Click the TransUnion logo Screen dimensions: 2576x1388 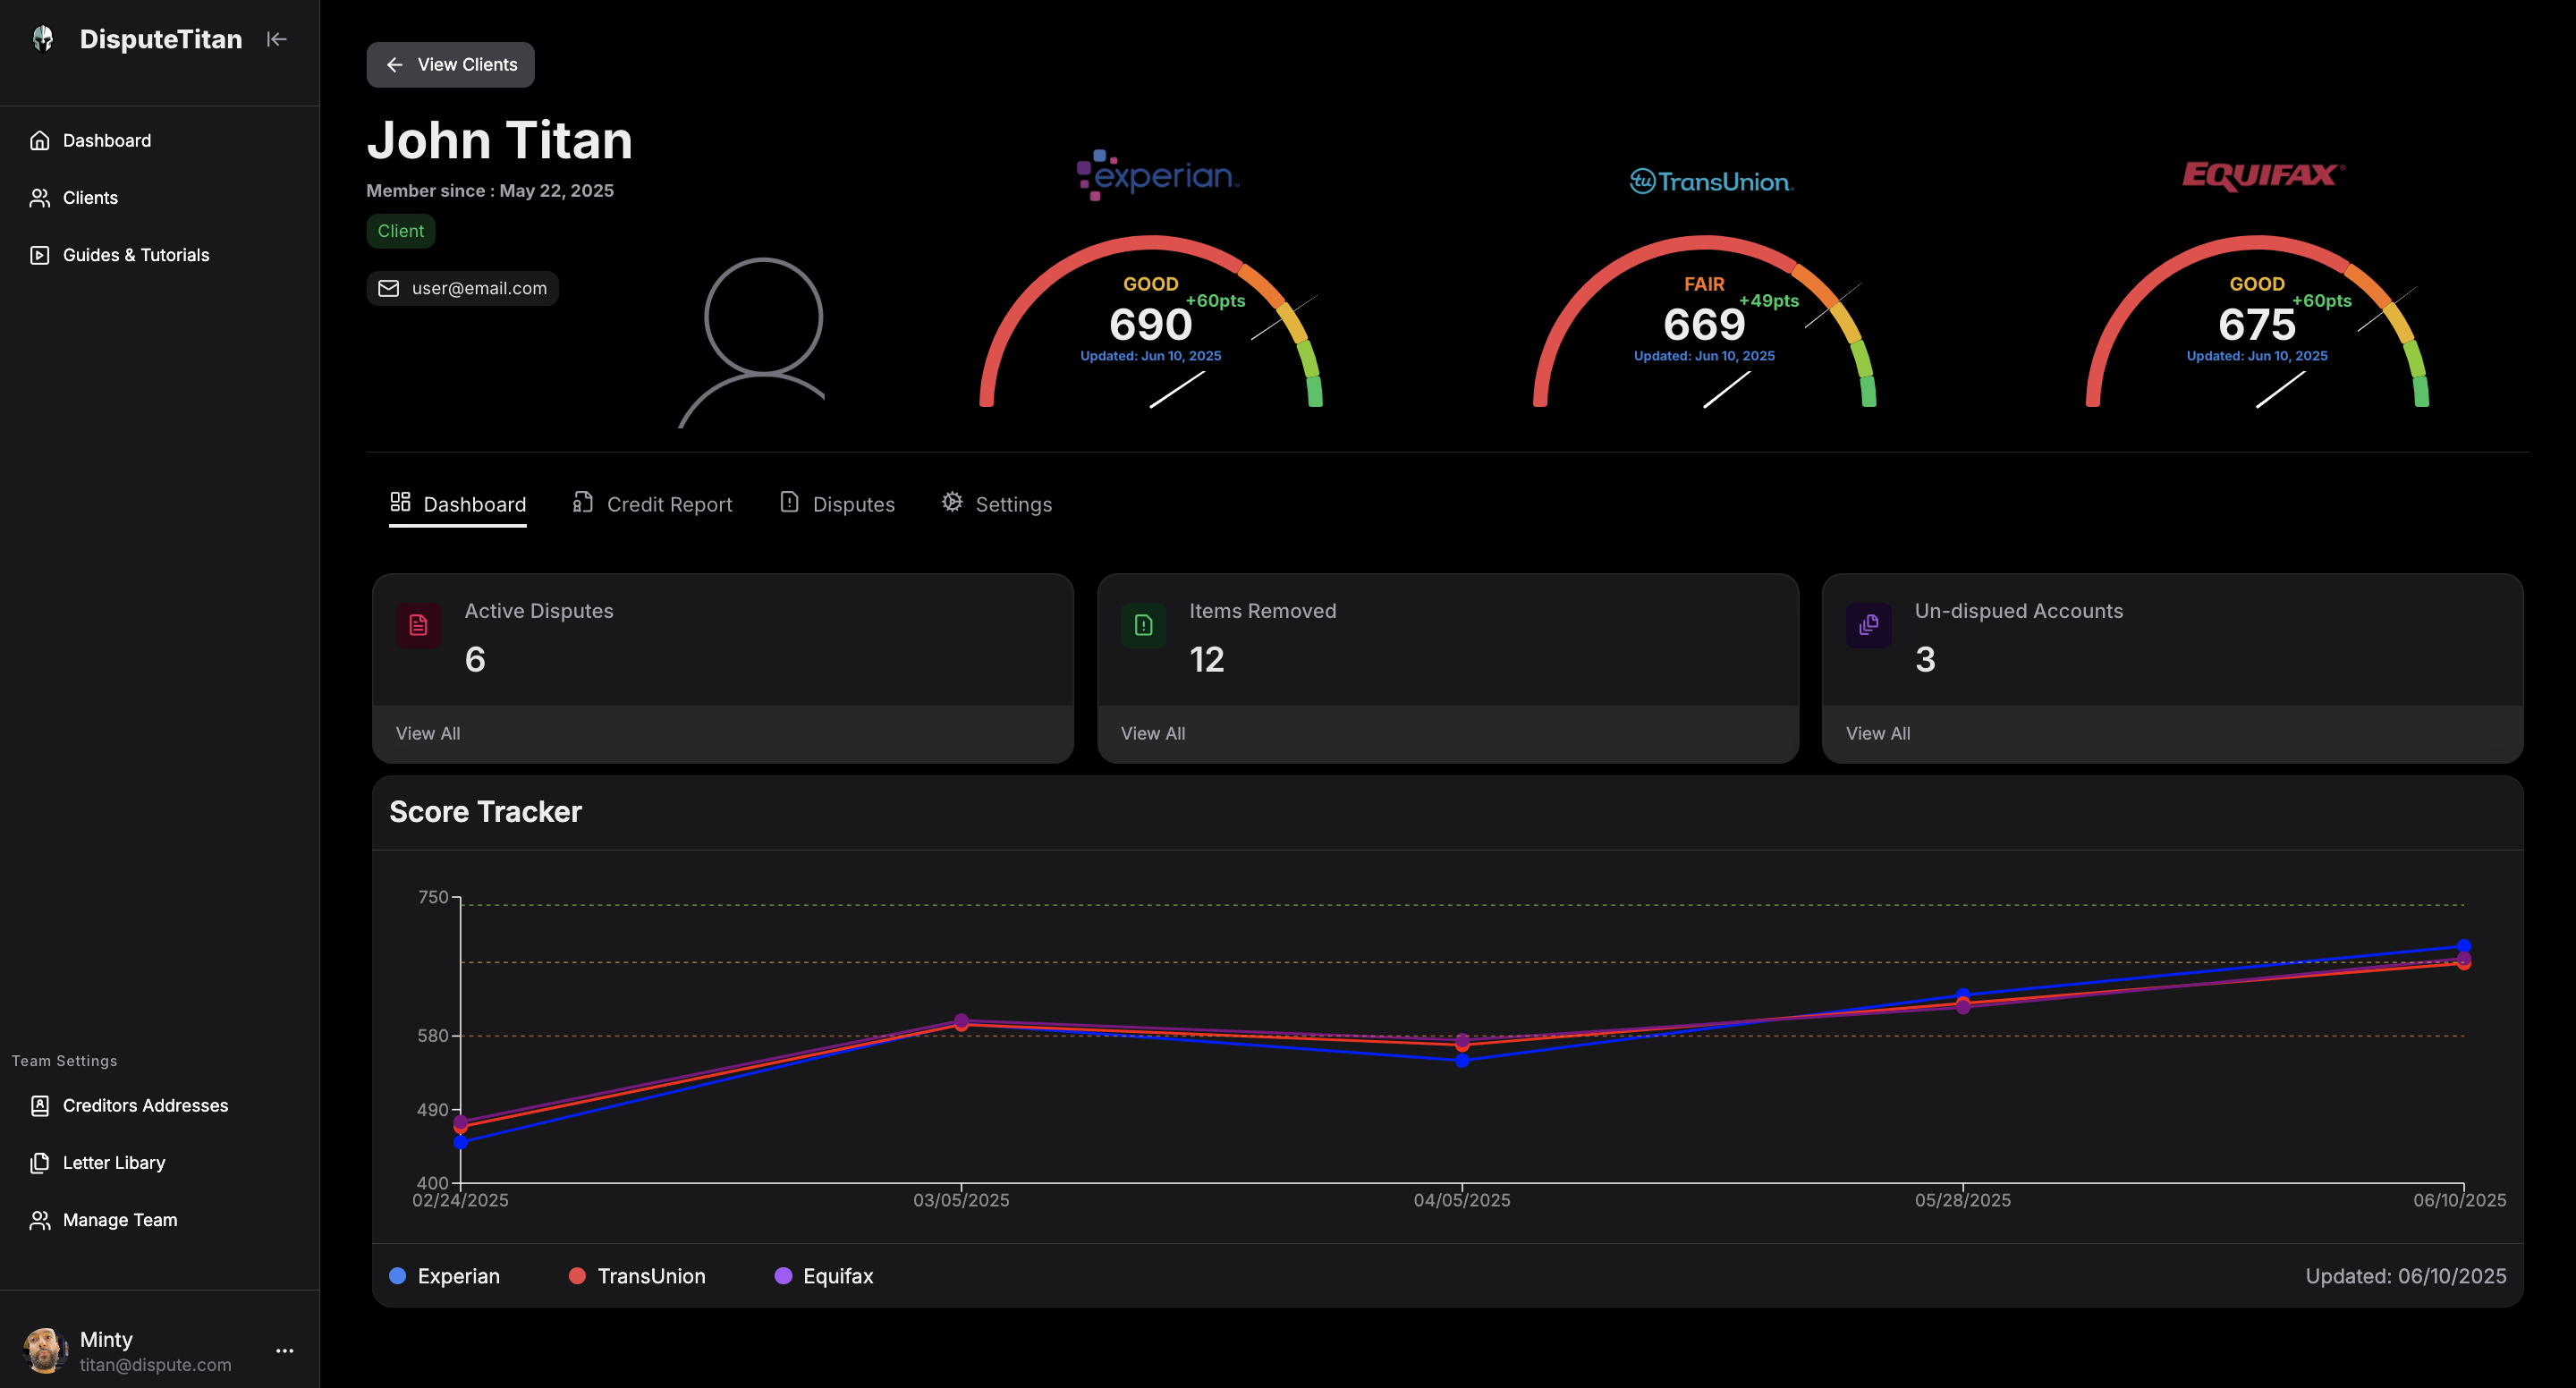(x=1711, y=181)
